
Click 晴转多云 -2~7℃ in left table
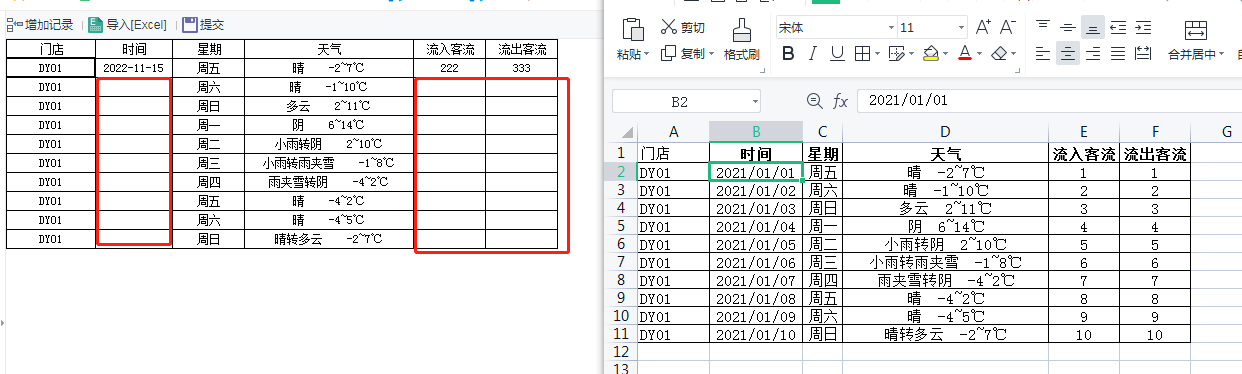click(329, 239)
